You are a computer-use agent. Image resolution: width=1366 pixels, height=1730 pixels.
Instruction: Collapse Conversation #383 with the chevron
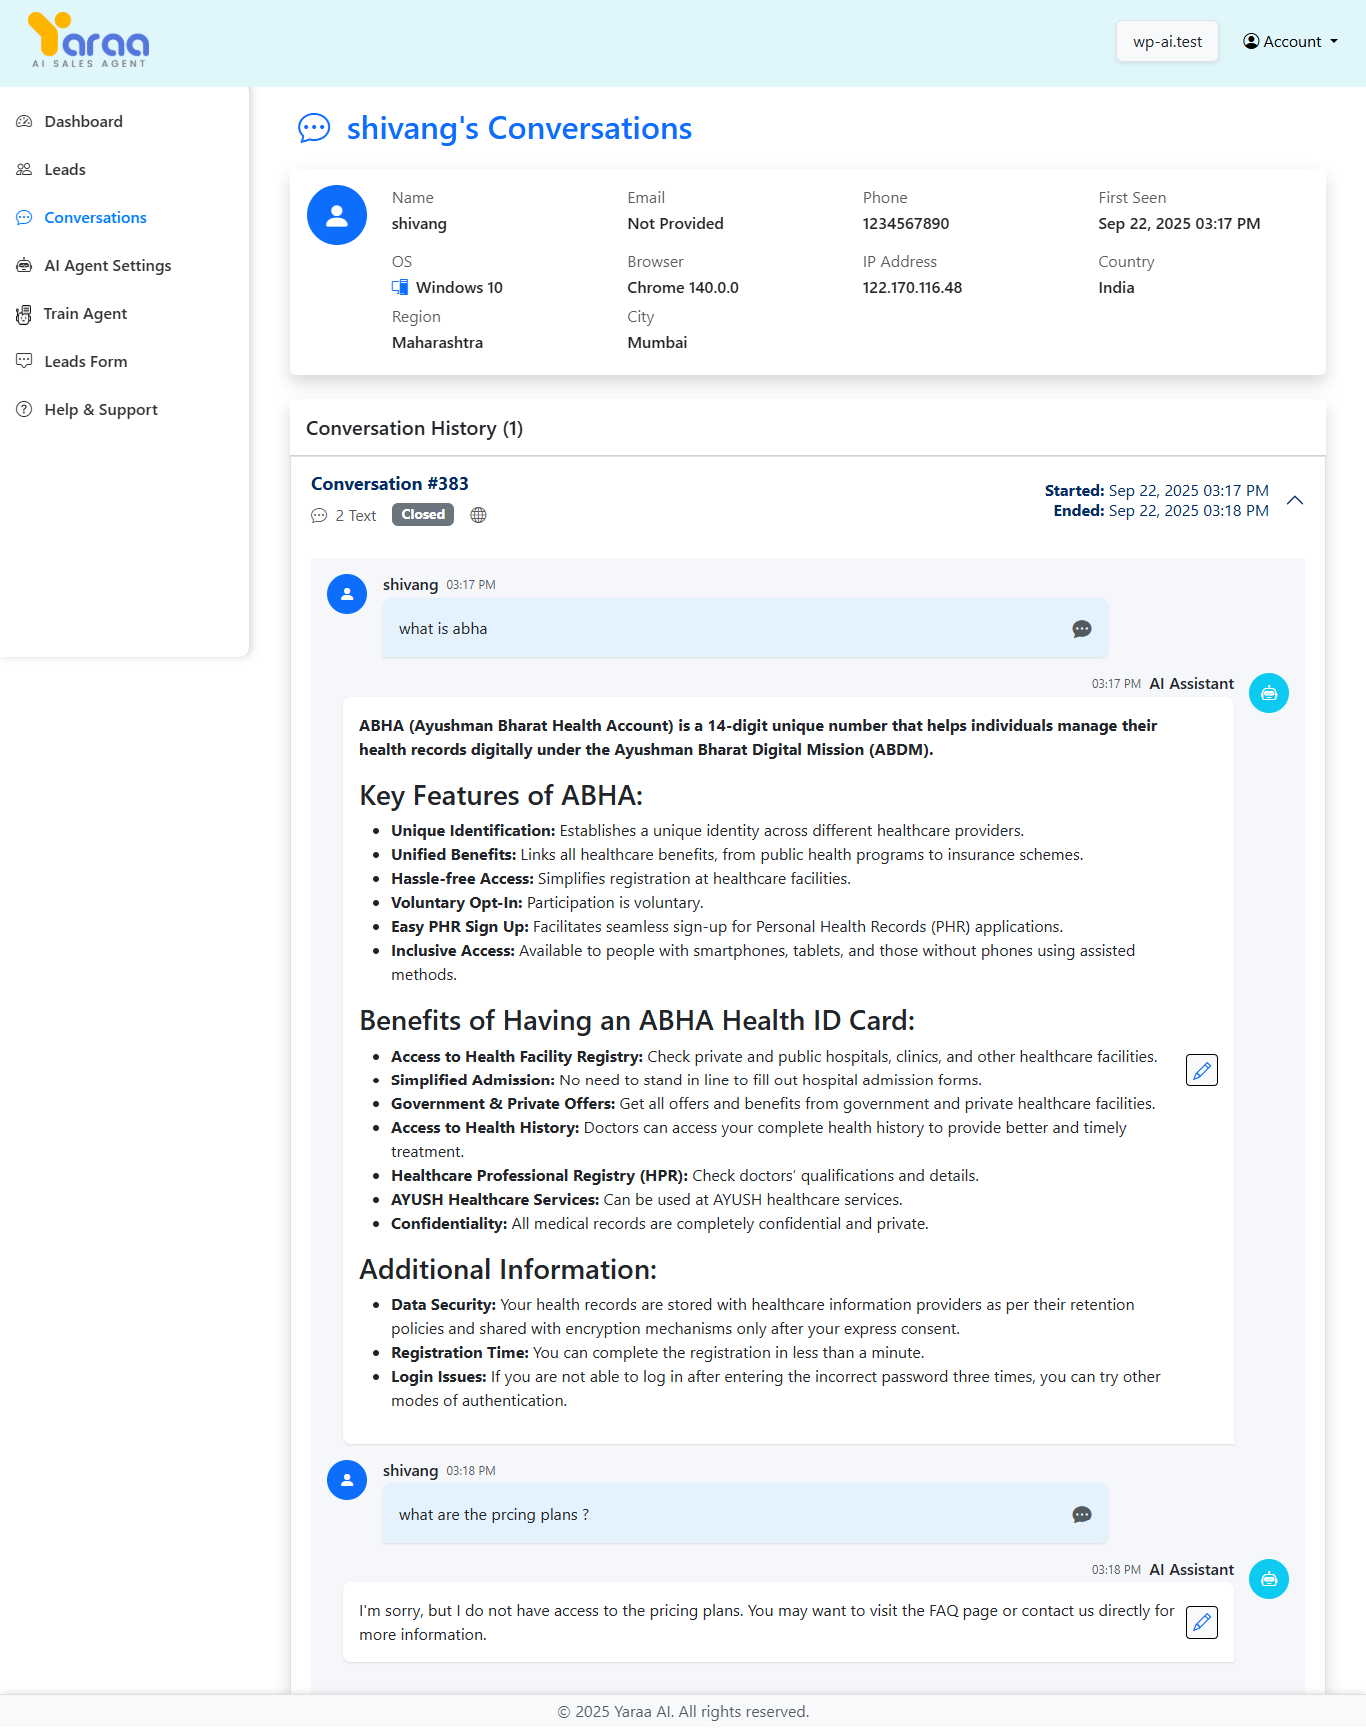pos(1295,500)
